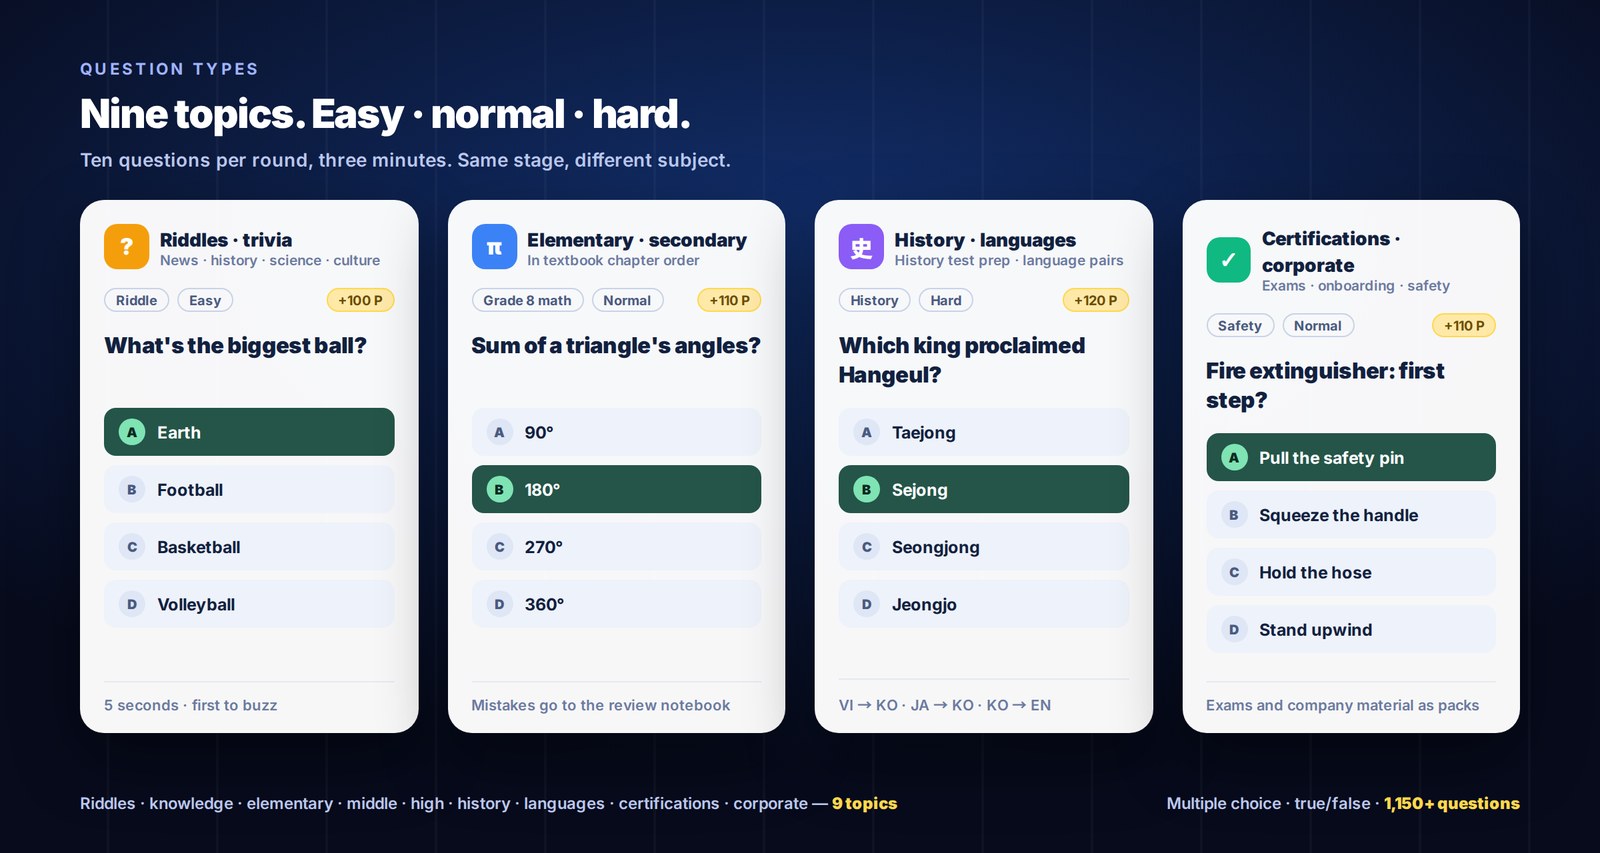Screen dimensions: 1600x853
Task: Click the Safety tag chip
Action: click(x=1240, y=325)
